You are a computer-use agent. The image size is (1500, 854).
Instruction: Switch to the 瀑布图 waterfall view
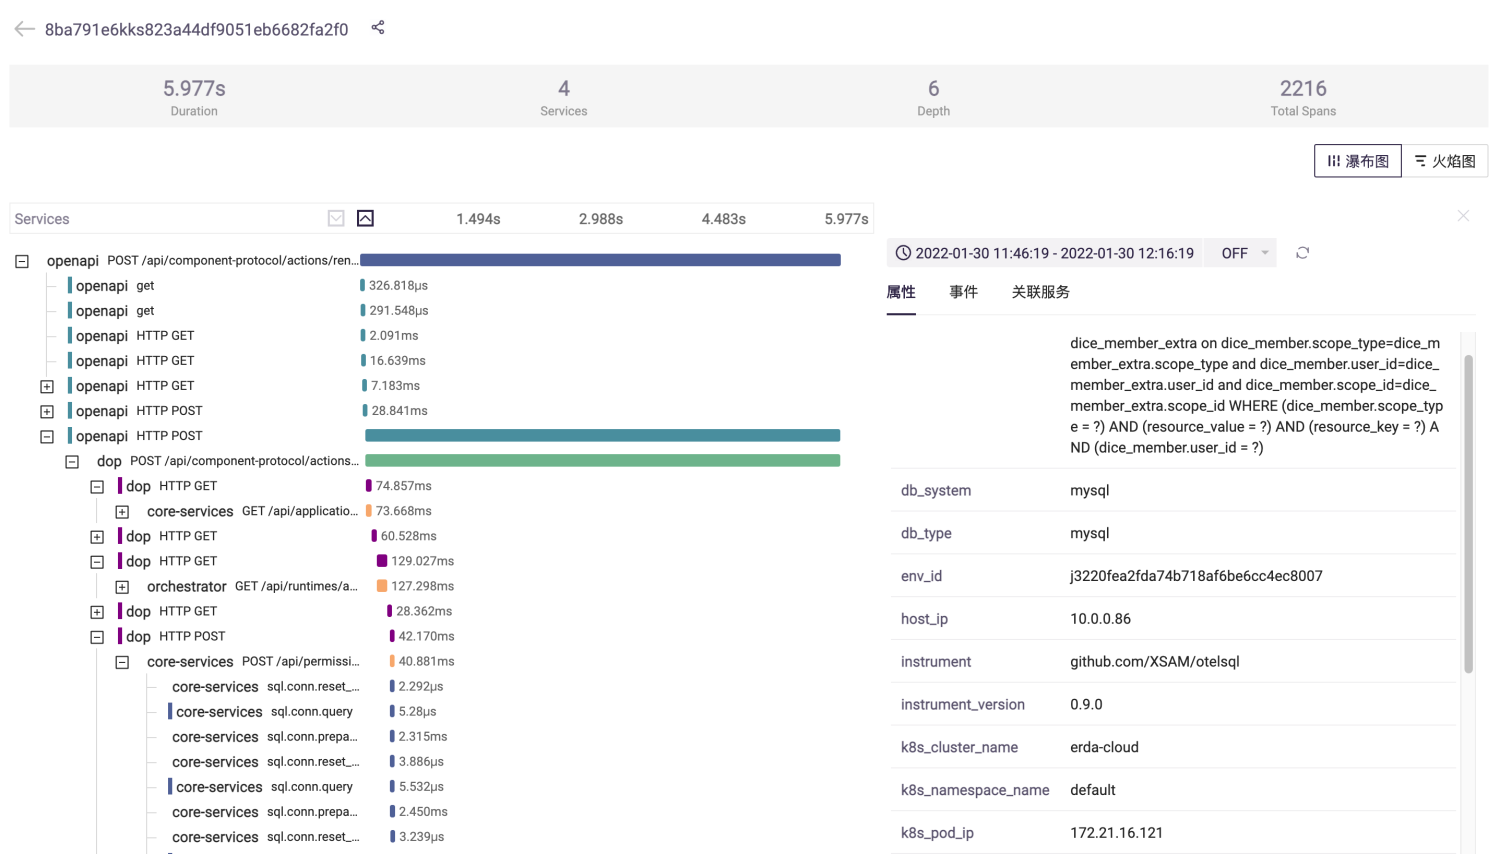(x=1358, y=161)
